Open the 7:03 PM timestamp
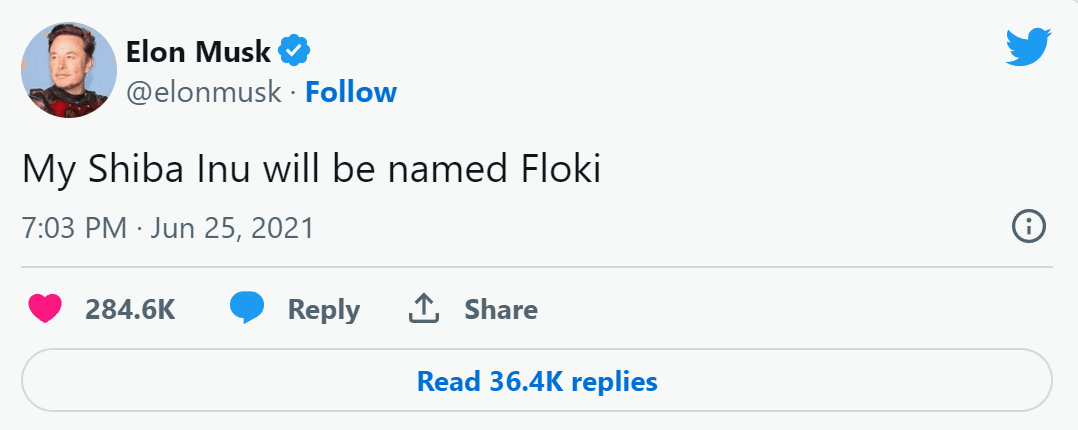This screenshot has width=1078, height=430. tap(75, 228)
